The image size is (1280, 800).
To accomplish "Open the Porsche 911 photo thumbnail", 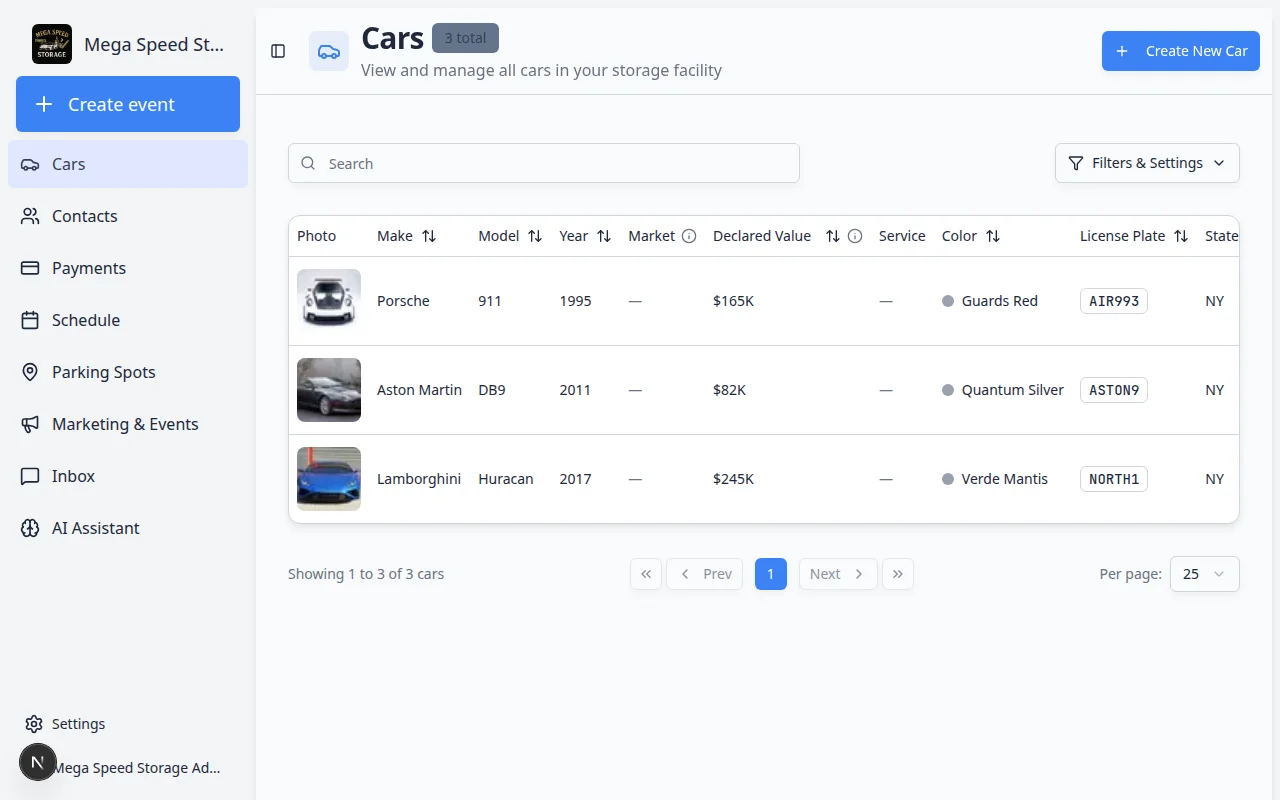I will coord(329,301).
